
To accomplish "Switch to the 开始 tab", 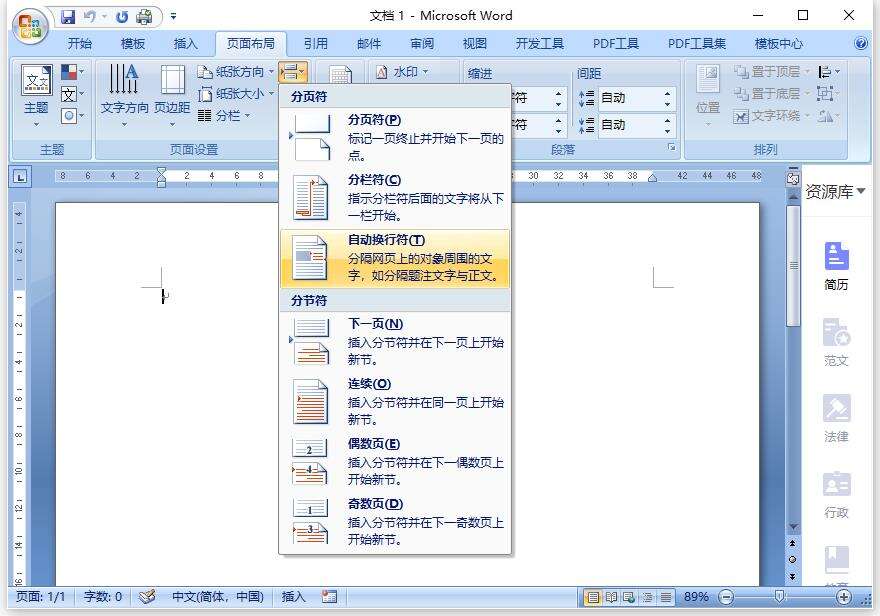I will pos(80,44).
